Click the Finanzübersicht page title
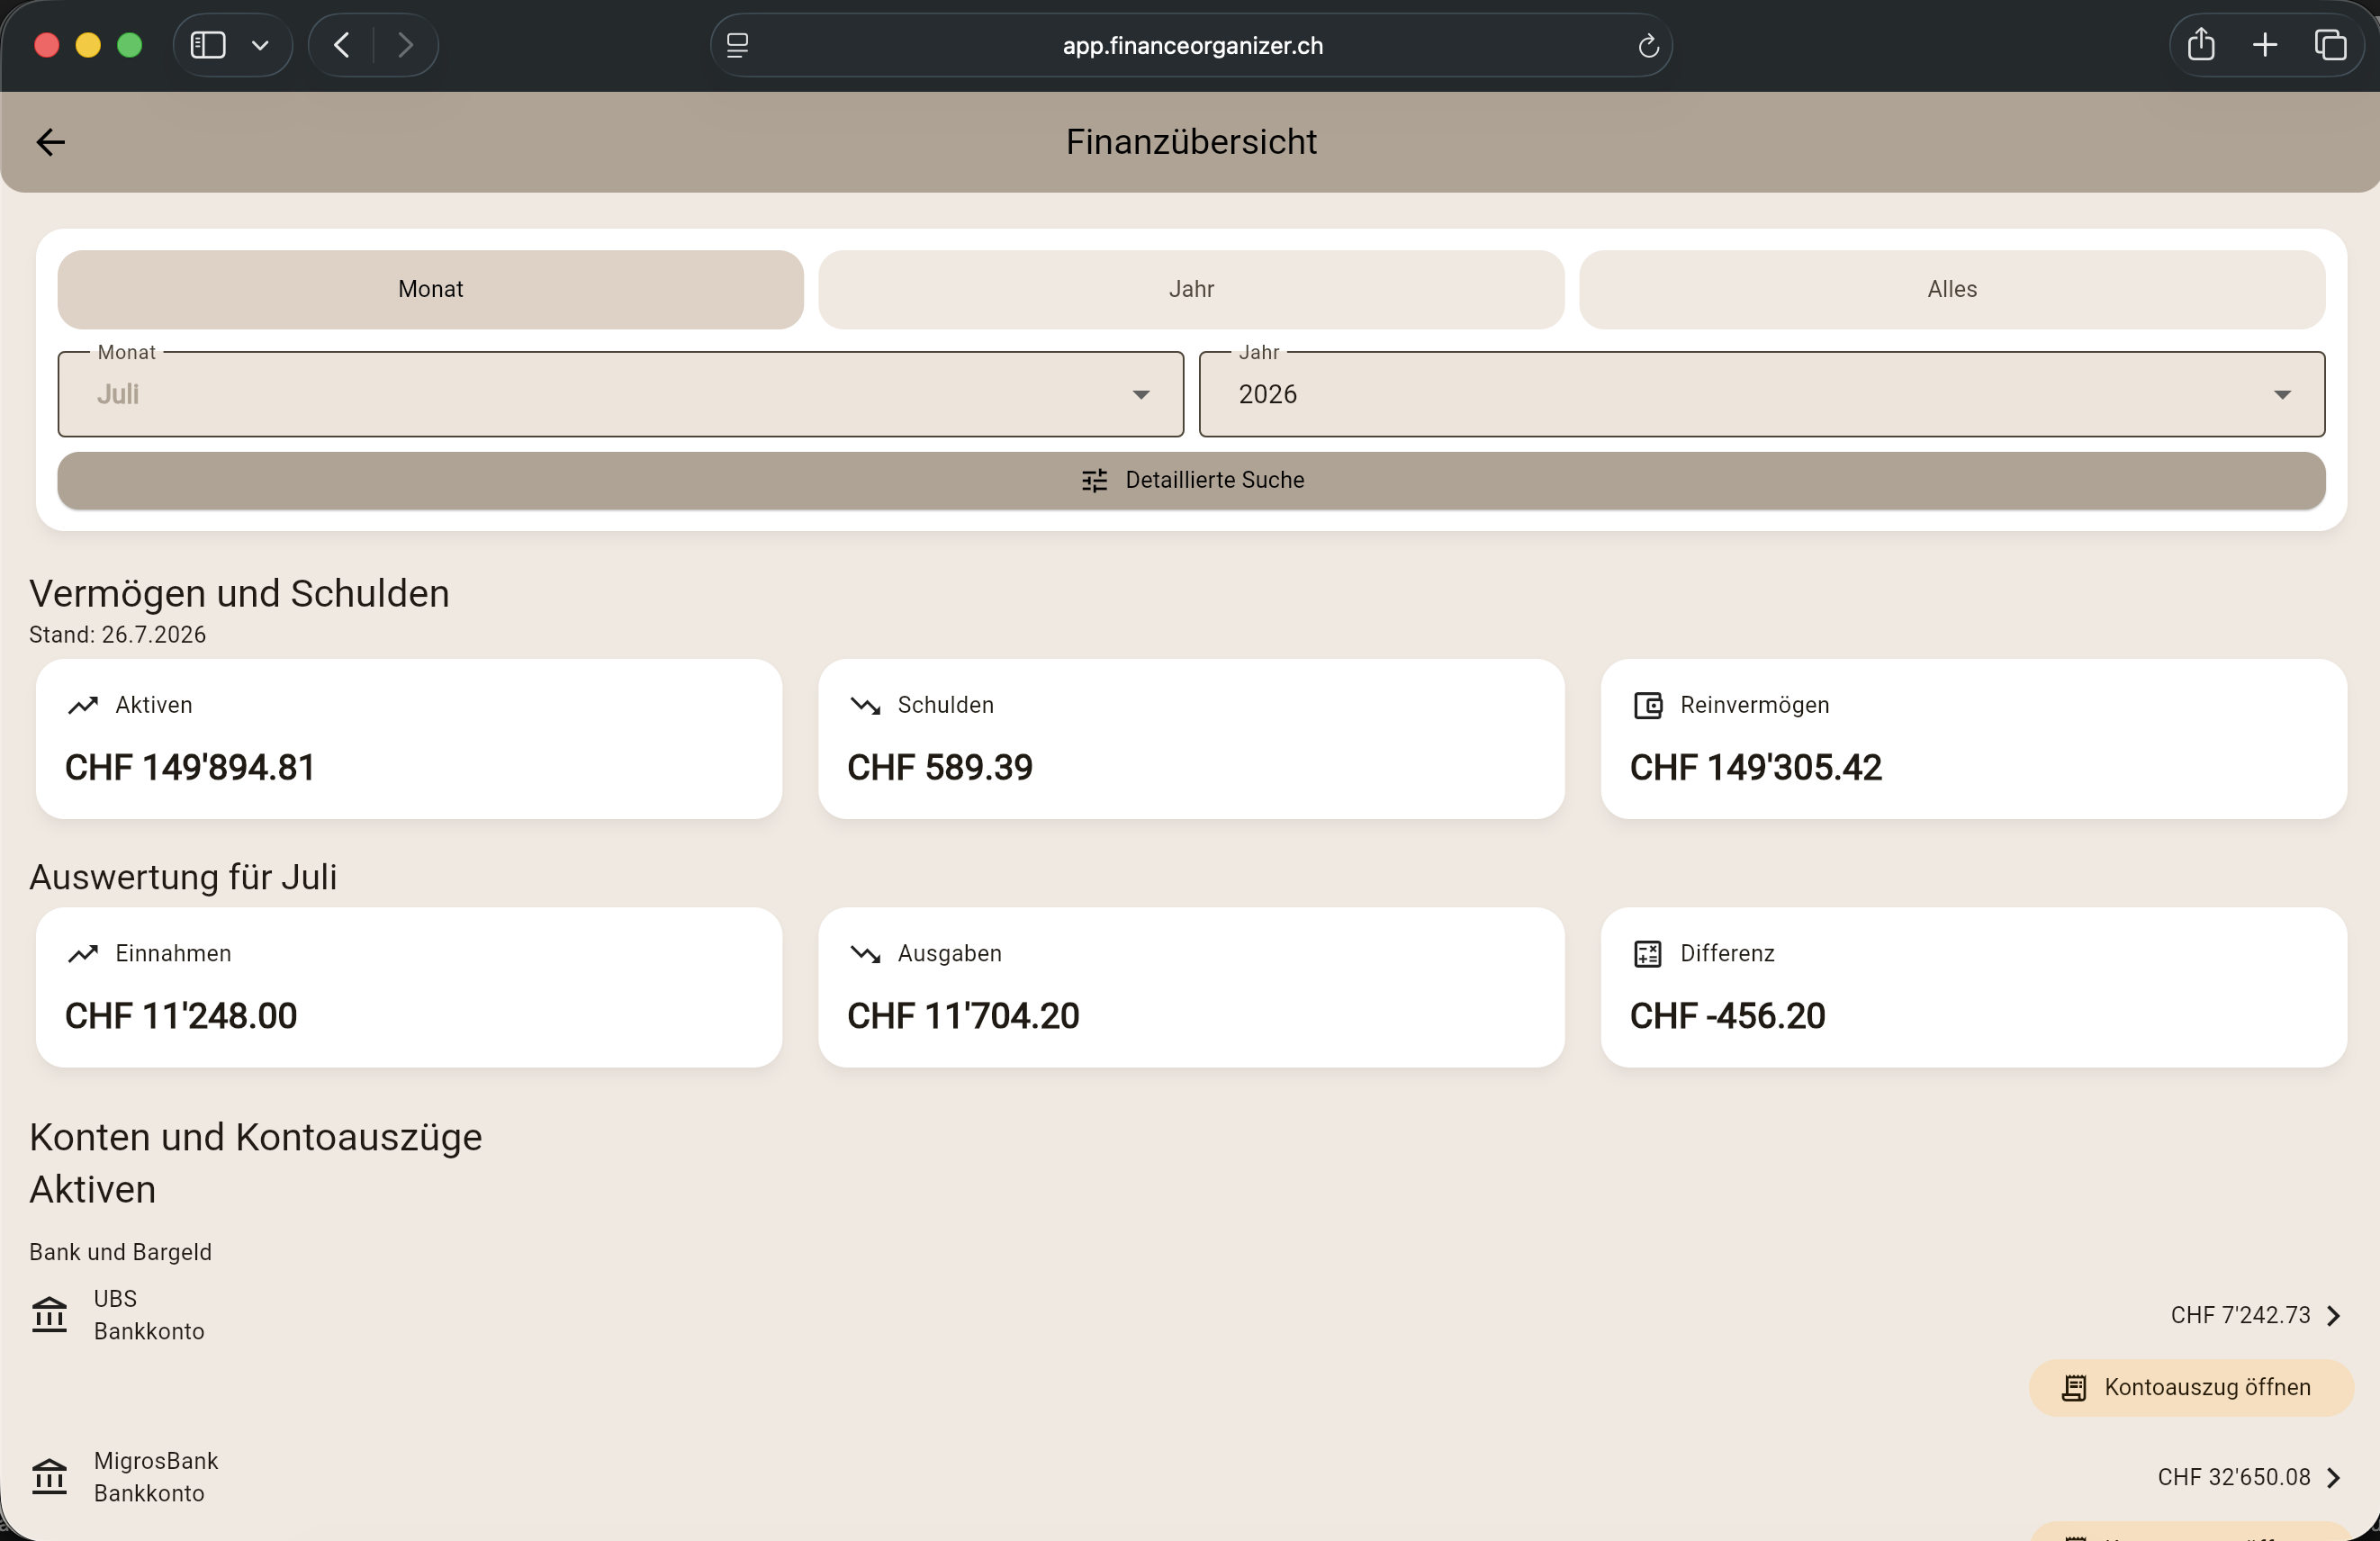This screenshot has height=1541, width=2380. coord(1191,142)
